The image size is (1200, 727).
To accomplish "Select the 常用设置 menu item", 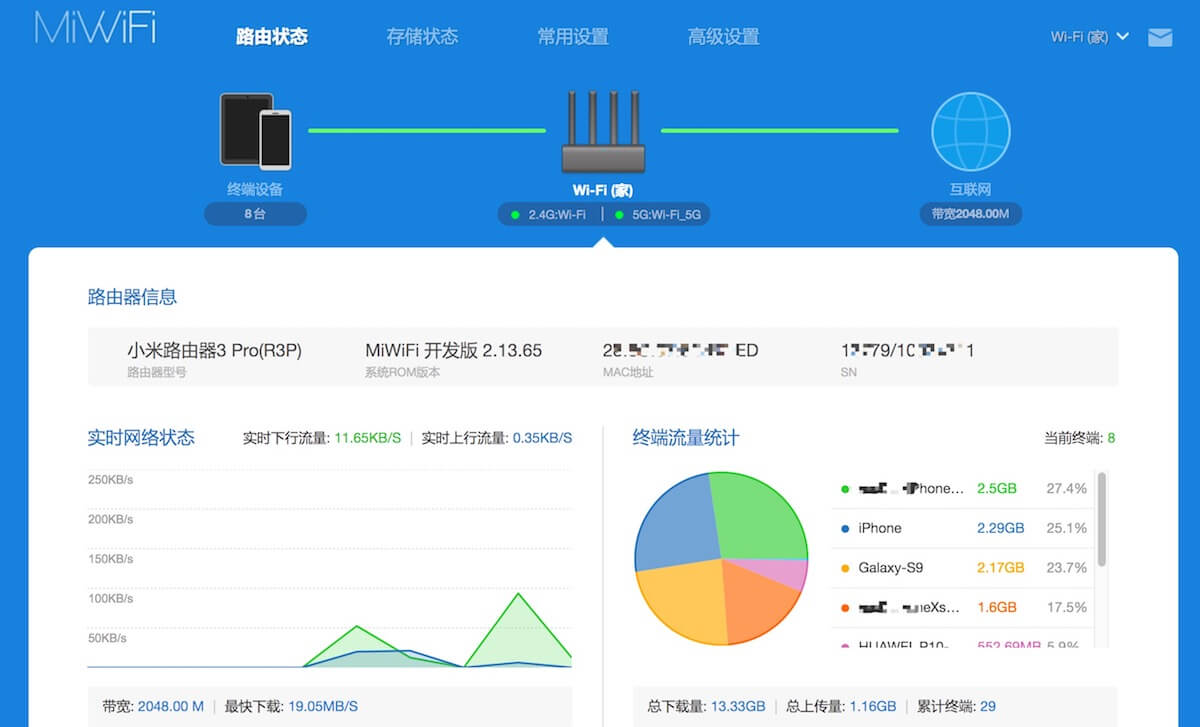I will tap(572, 36).
